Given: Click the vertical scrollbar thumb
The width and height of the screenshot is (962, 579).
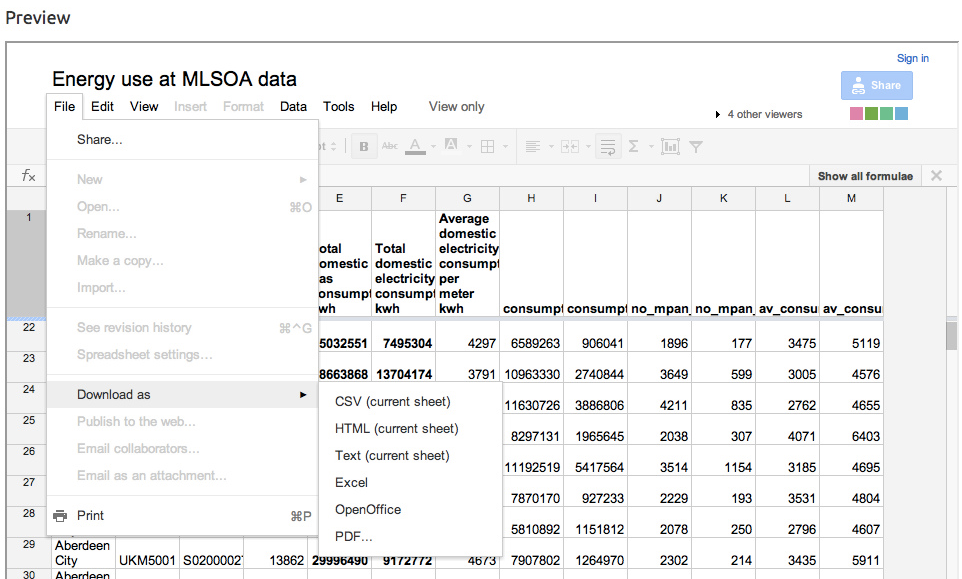Looking at the screenshot, I should point(952,335).
